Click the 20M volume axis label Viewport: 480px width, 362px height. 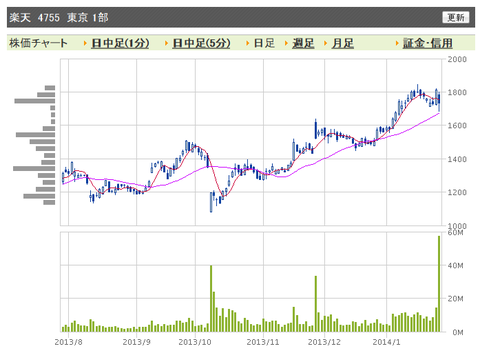pos(455,299)
